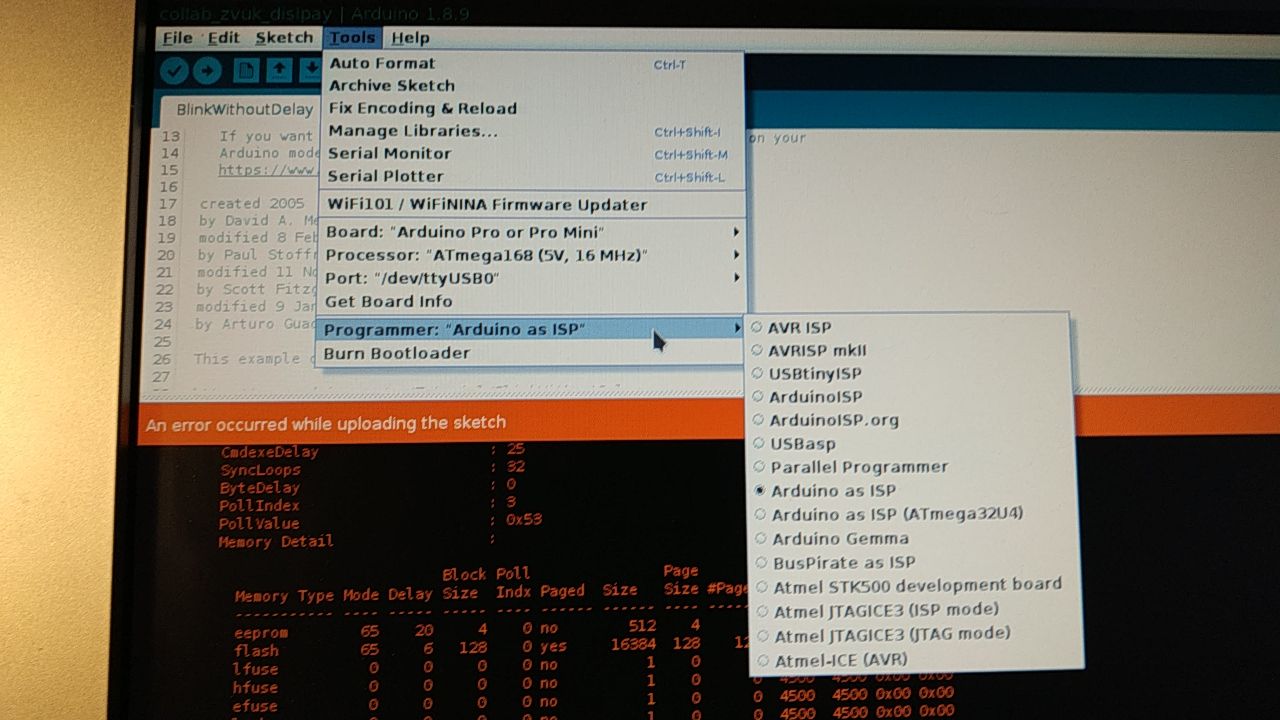Select BusPirate as ISP programmer
The width and height of the screenshot is (1280, 720).
pyautogui.click(x=912, y=562)
